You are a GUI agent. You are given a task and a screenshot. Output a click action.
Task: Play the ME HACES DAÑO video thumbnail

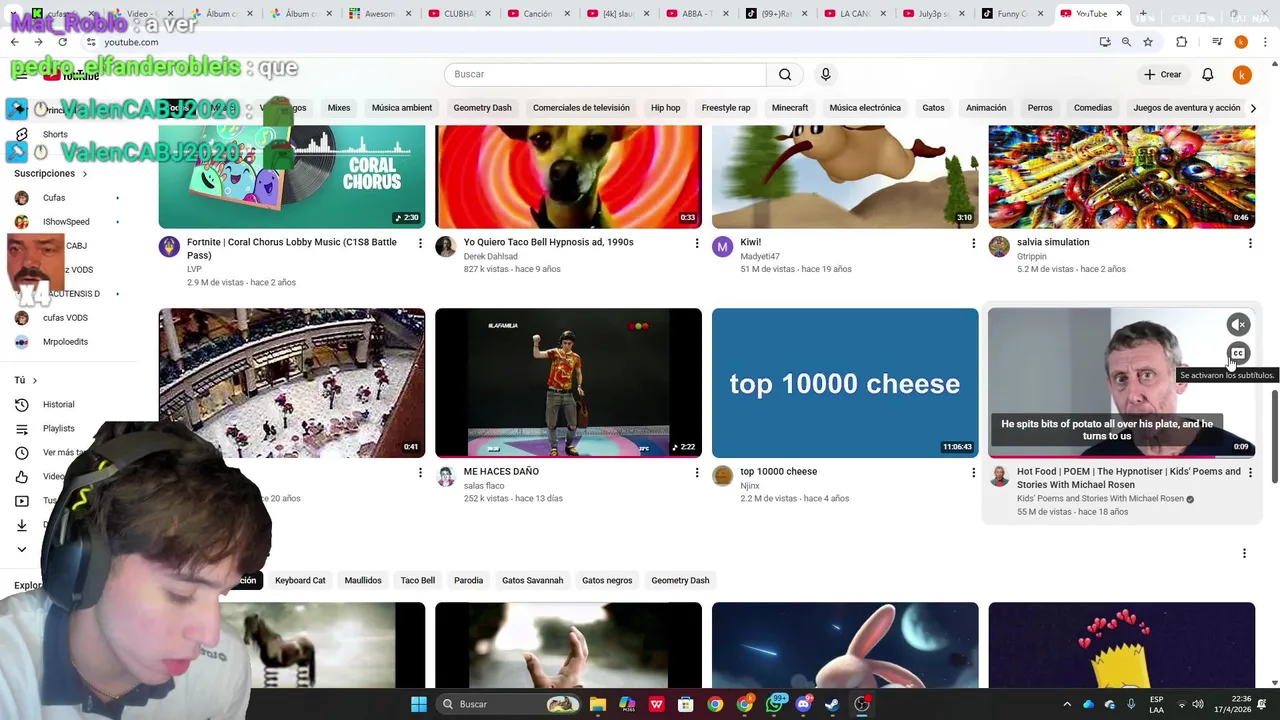pos(568,383)
